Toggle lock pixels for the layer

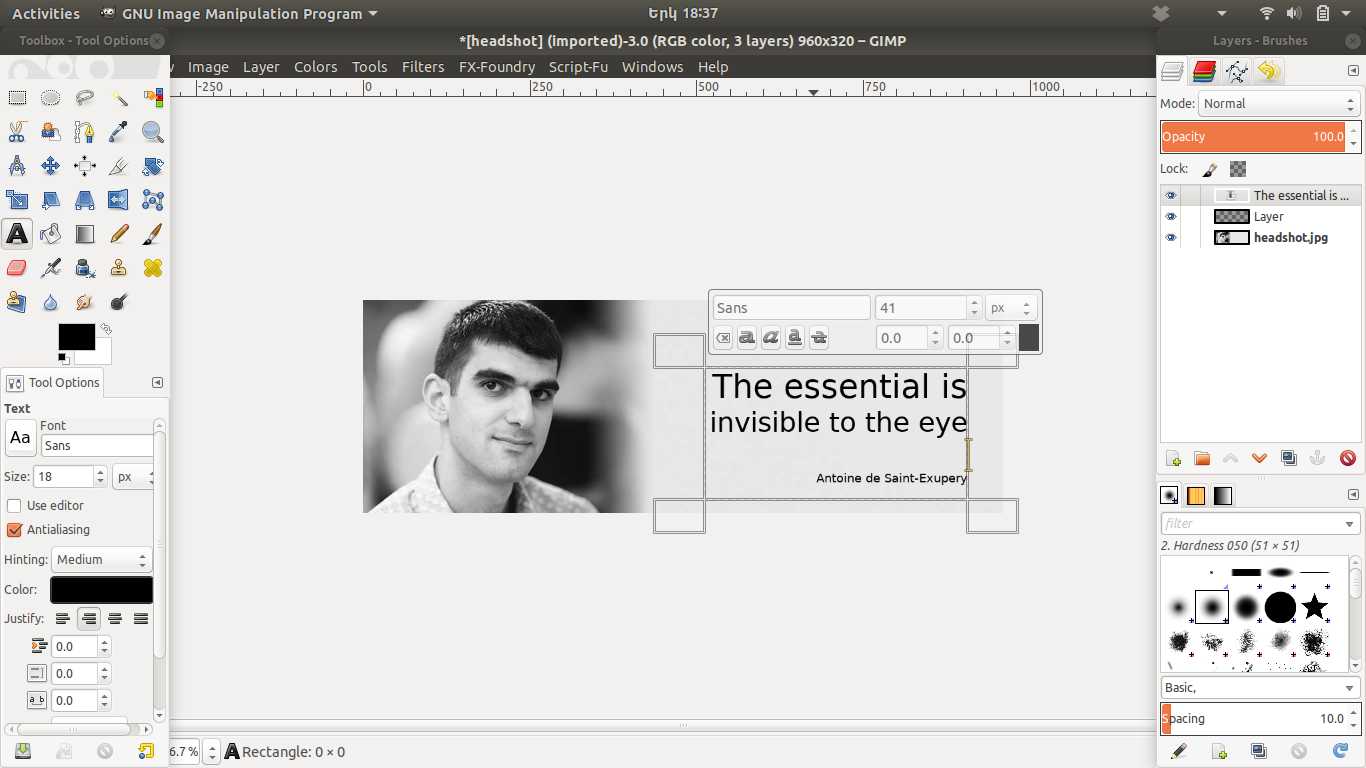tap(1209, 169)
